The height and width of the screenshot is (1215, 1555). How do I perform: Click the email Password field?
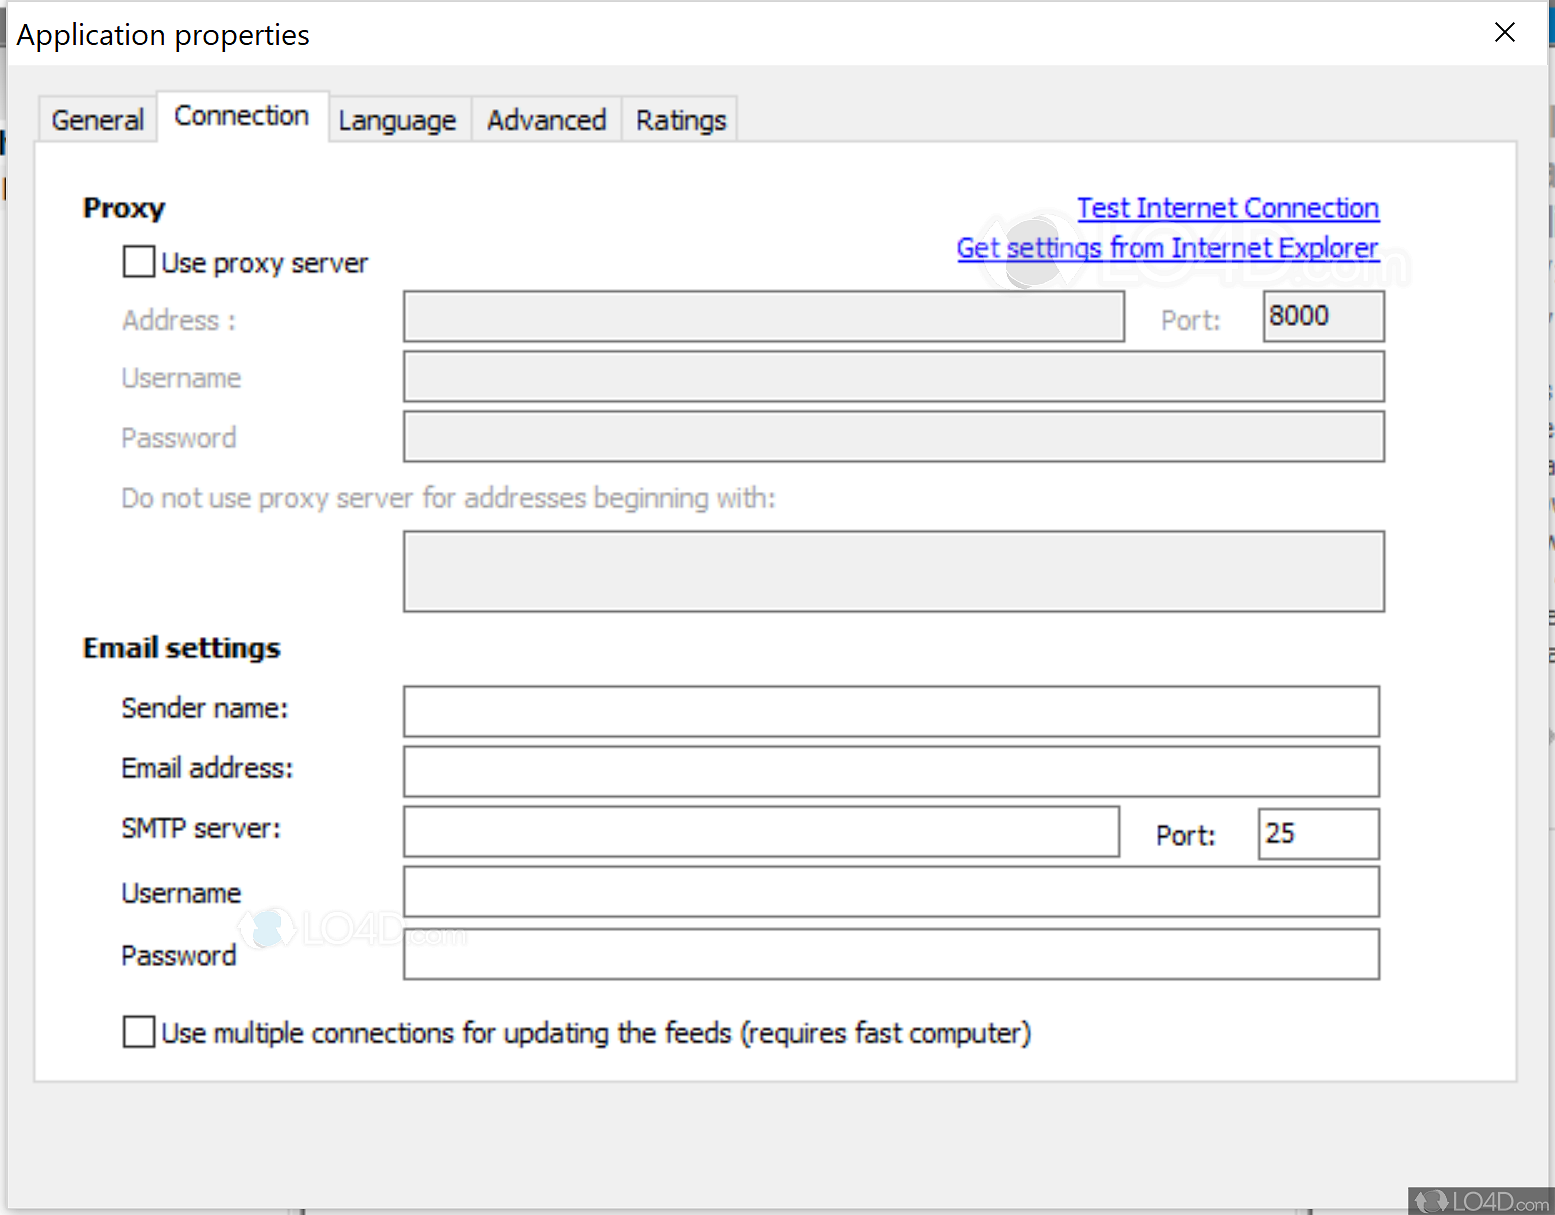(x=890, y=955)
